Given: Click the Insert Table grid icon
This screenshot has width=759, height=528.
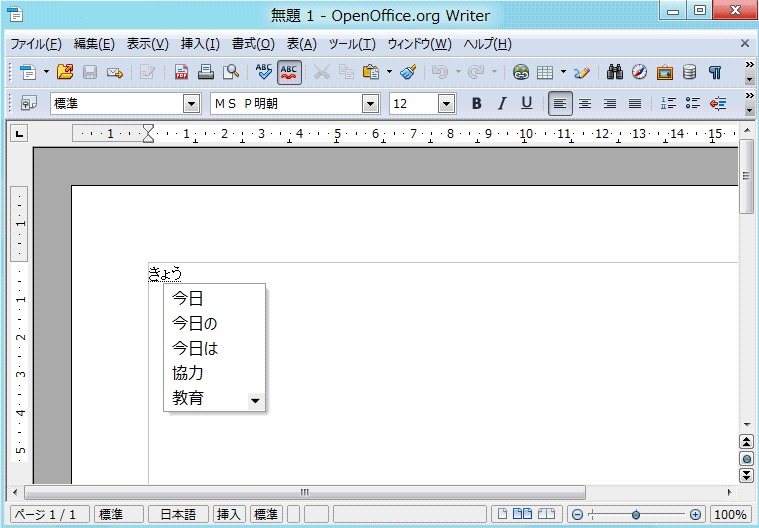Looking at the screenshot, I should (545, 73).
